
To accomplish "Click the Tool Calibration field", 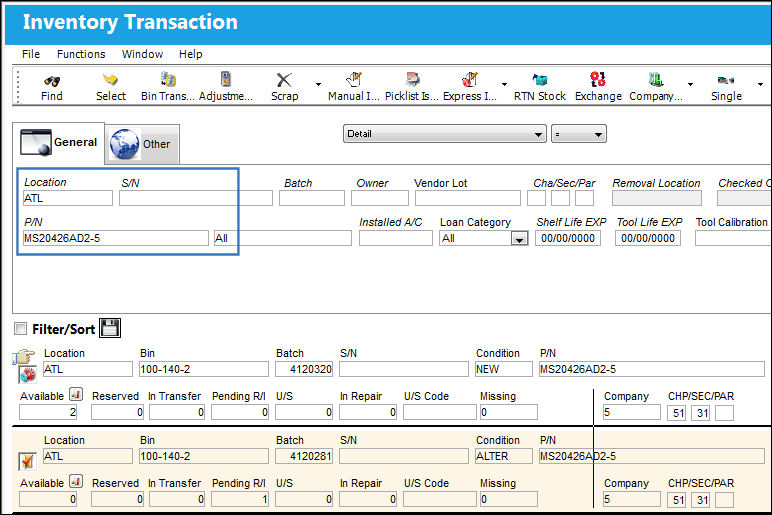I will [733, 238].
